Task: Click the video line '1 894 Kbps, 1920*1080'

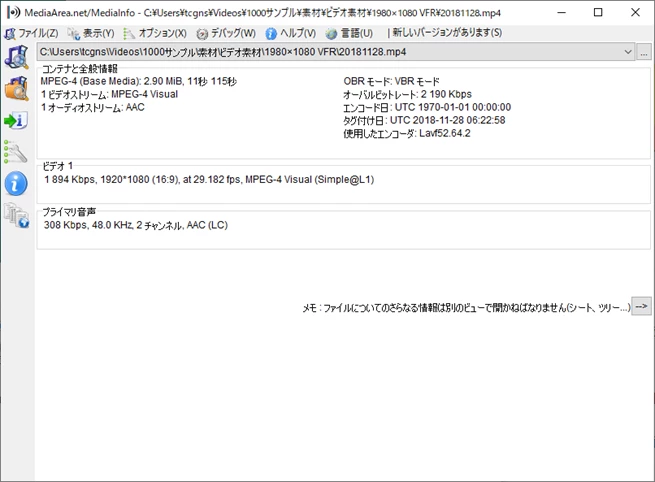Action: (x=209, y=180)
